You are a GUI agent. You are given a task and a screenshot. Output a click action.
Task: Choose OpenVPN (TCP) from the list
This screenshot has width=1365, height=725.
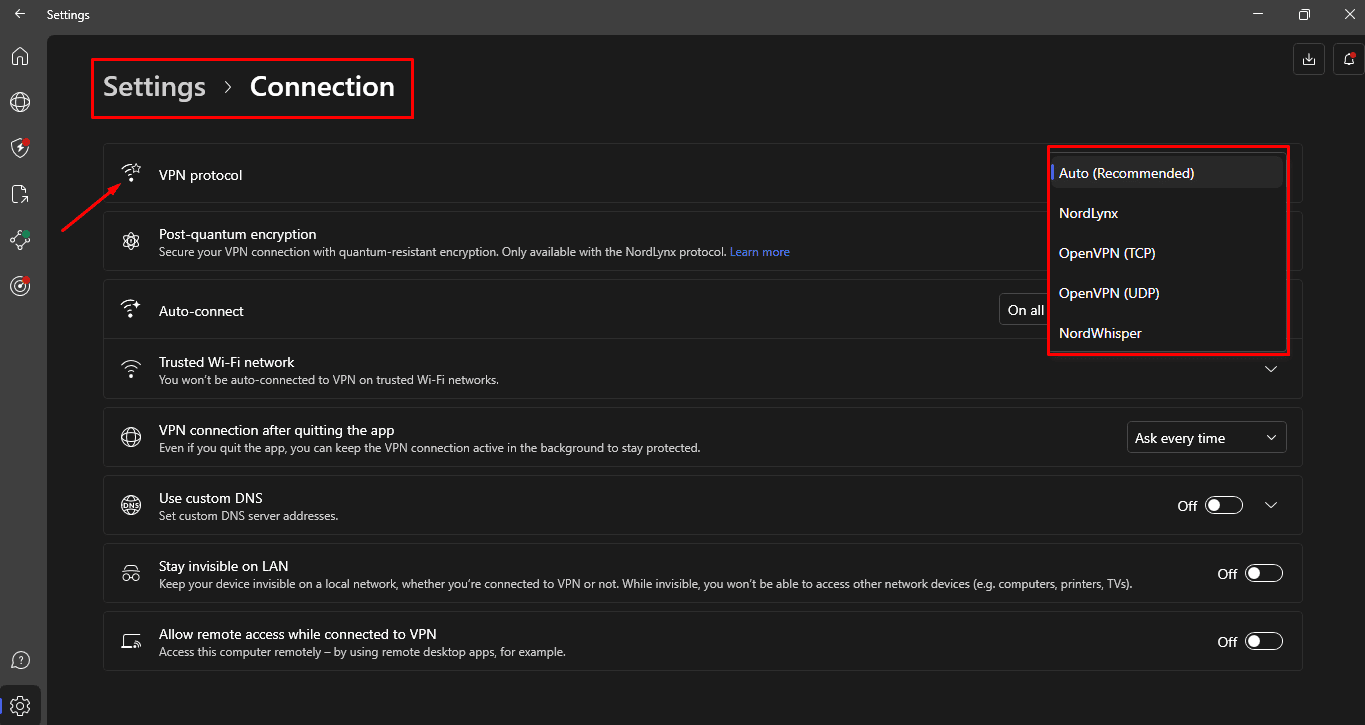[x=1167, y=253]
